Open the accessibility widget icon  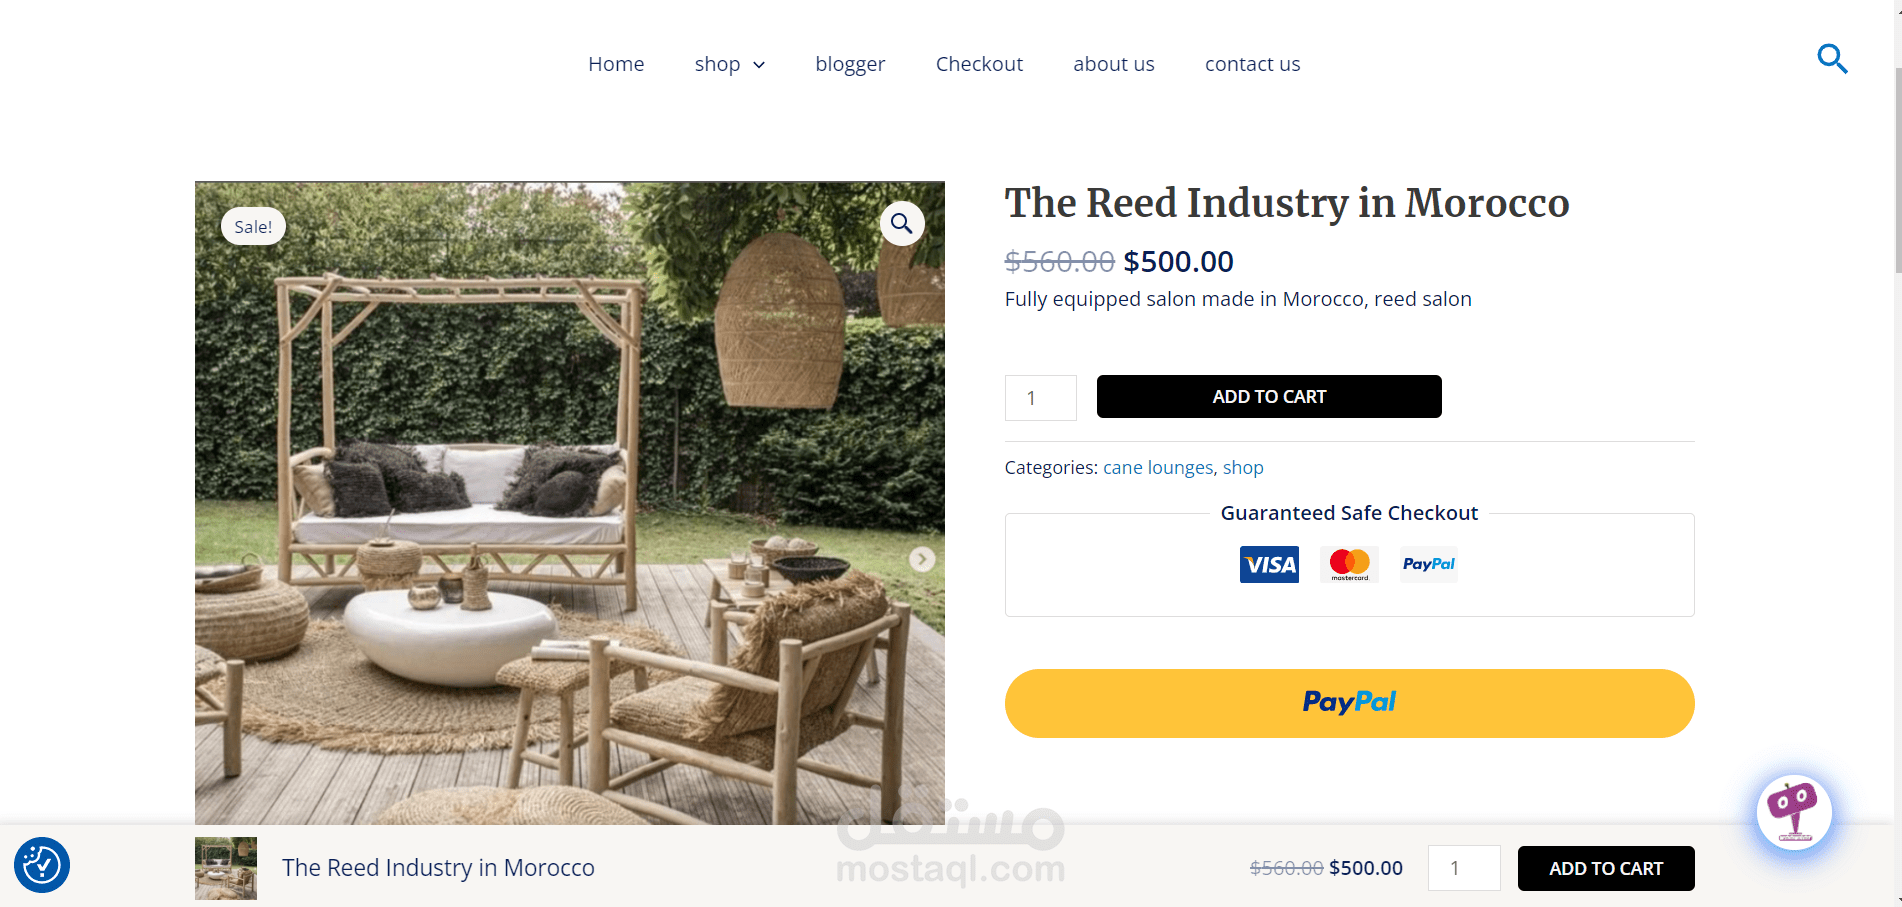click(42, 865)
